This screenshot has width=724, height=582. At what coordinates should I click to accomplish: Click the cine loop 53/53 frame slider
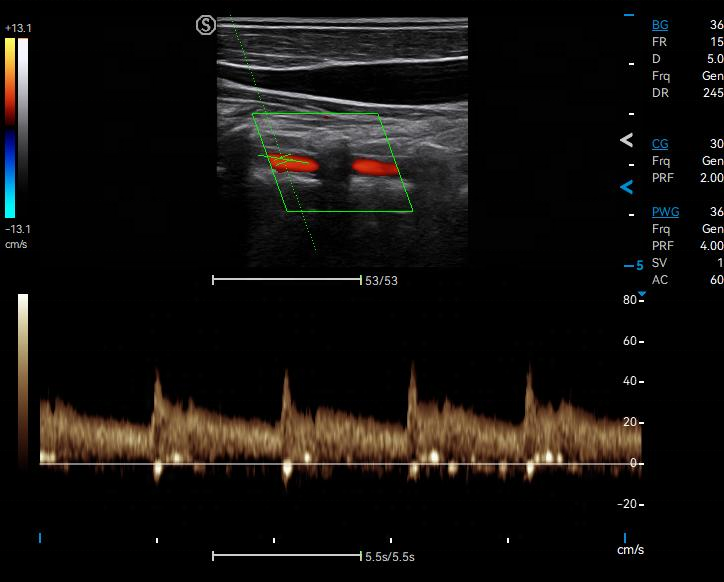coord(287,279)
